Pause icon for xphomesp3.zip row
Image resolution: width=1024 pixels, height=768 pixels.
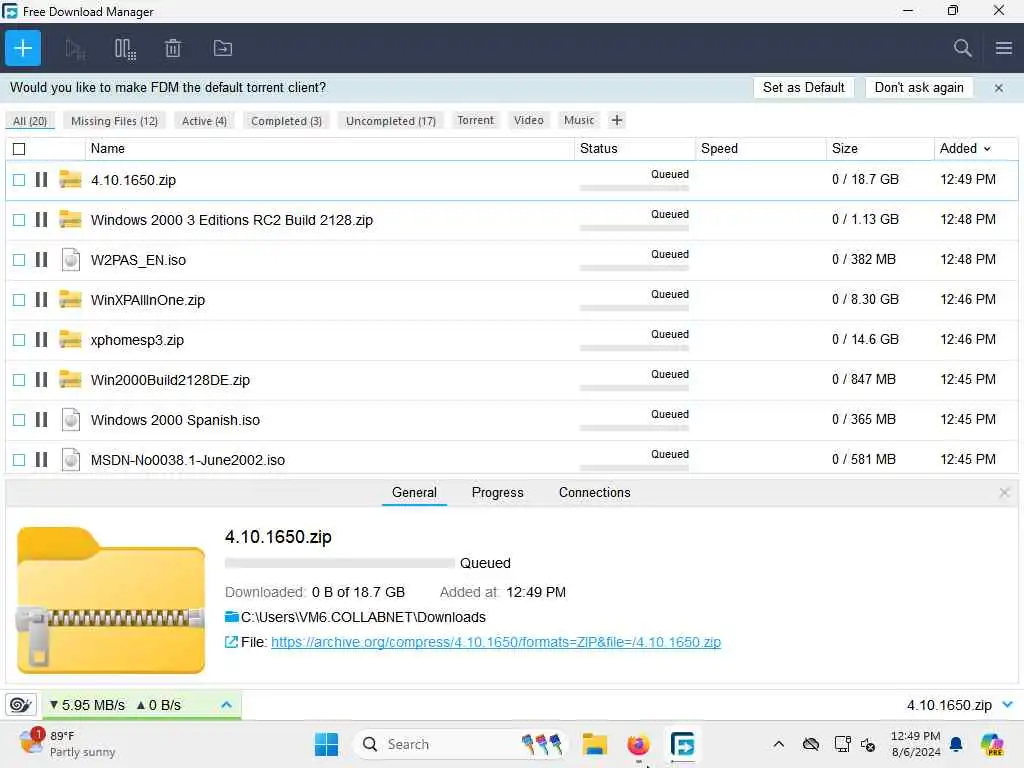pyautogui.click(x=41, y=340)
